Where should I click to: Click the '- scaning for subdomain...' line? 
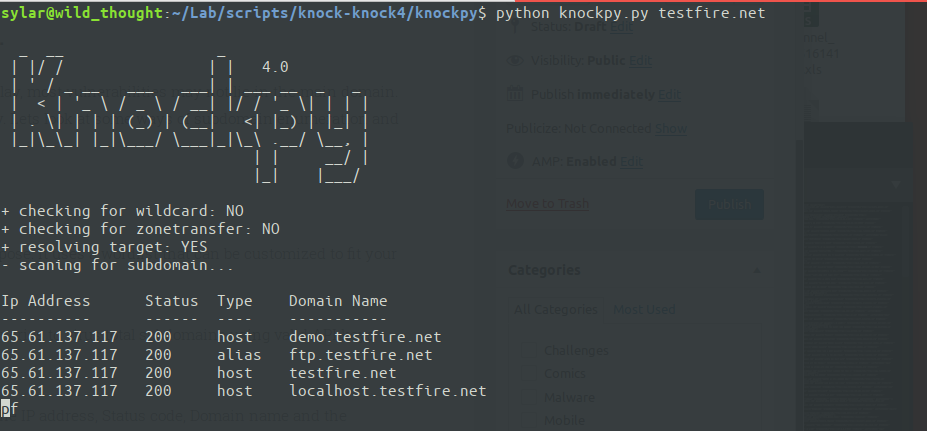click(118, 265)
